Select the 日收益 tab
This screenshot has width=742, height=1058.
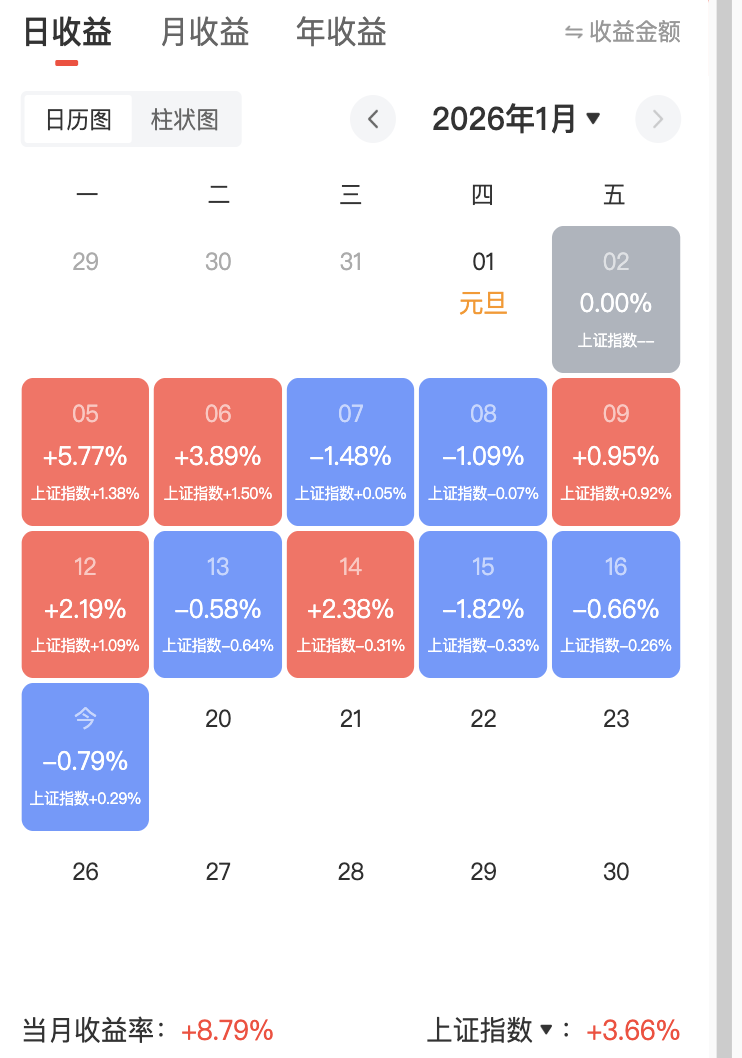click(x=67, y=32)
